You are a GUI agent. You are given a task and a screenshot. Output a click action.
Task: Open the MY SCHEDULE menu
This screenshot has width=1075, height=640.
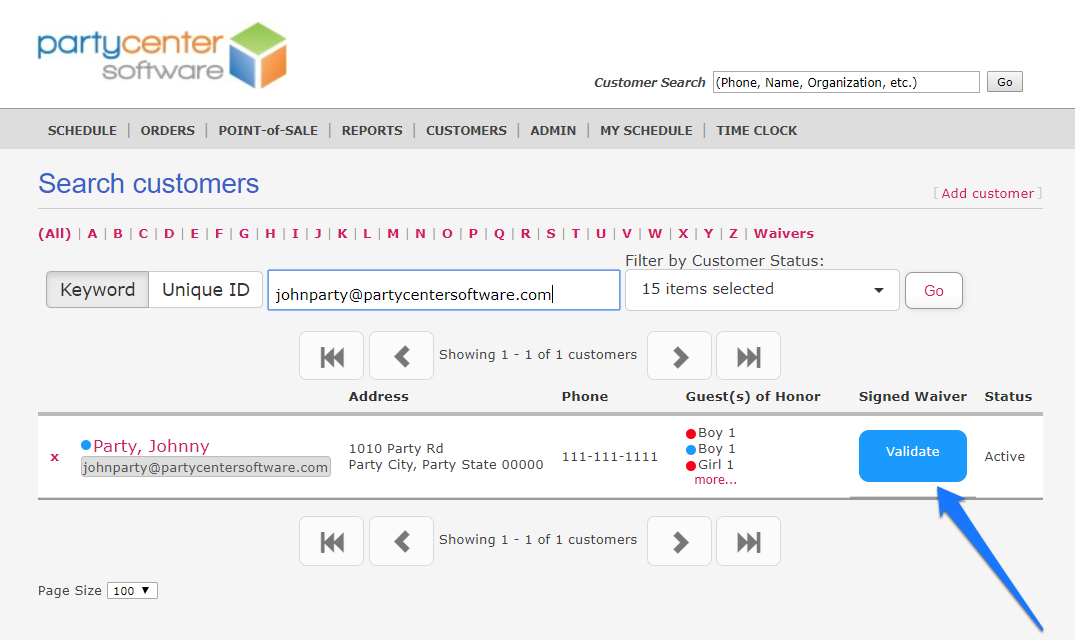click(x=647, y=130)
